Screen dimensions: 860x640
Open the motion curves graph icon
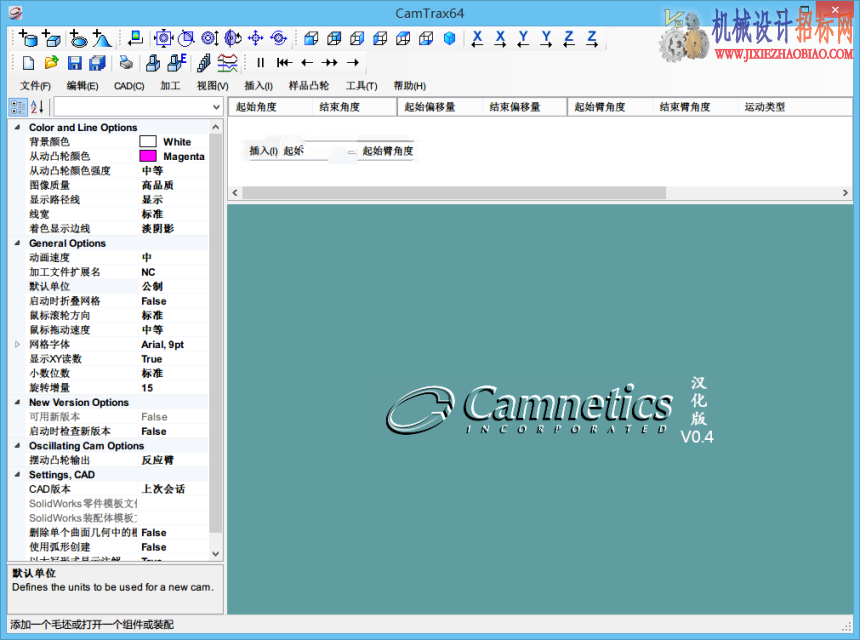point(227,63)
